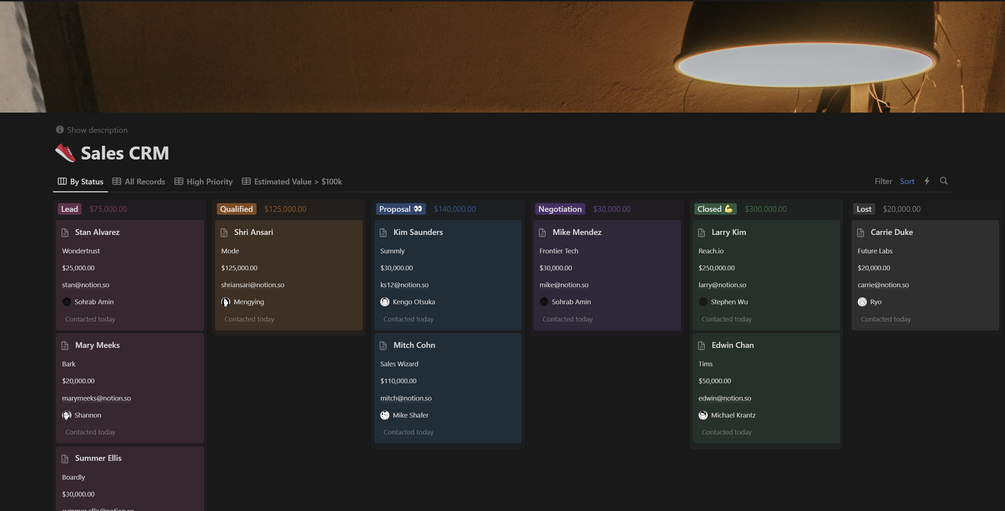Click Sohrab Amin avatar on Mike Mendez card
1005x511 pixels.
[x=544, y=302]
